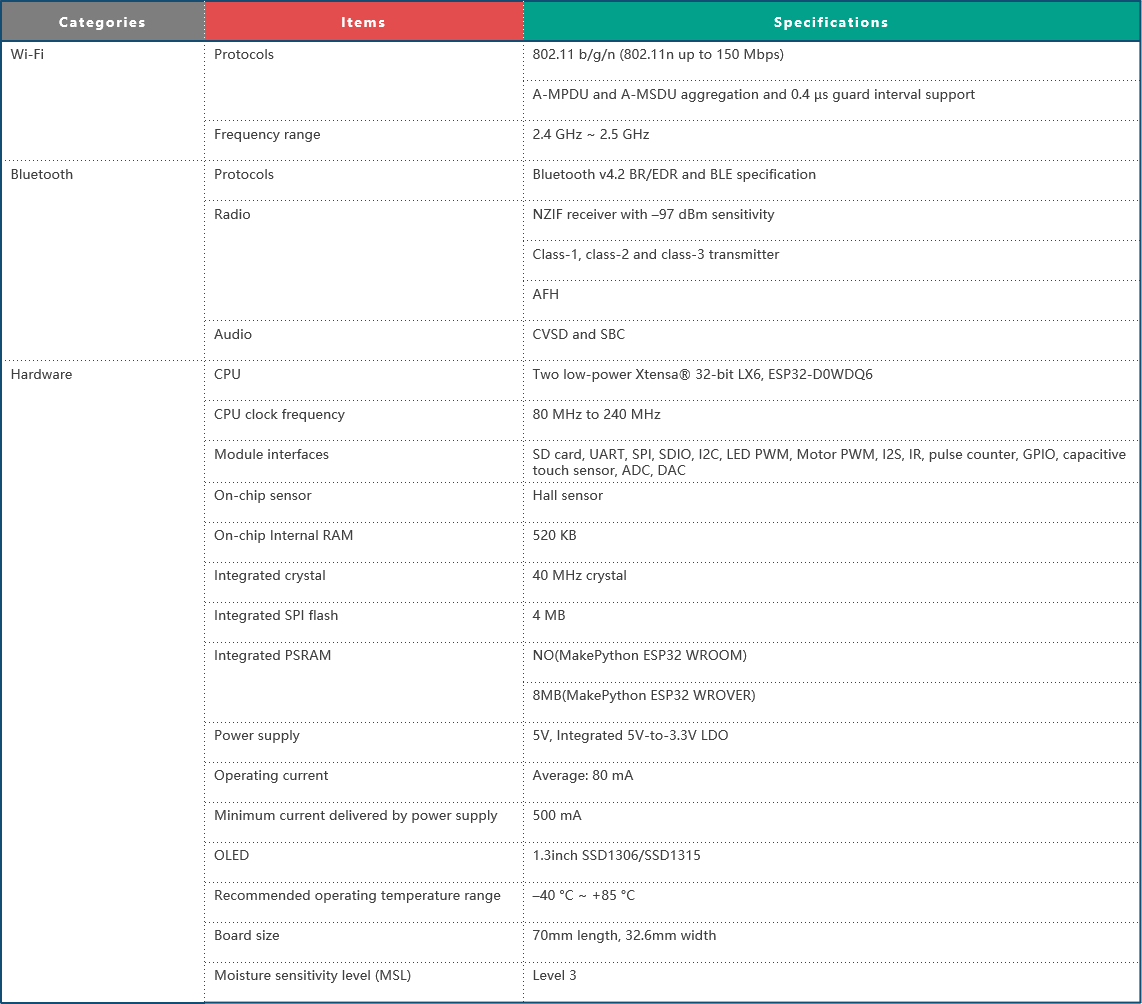Click the 2.4 GHz ~ 2.5 GHz specification
This screenshot has height=1004, width=1142.
(591, 135)
